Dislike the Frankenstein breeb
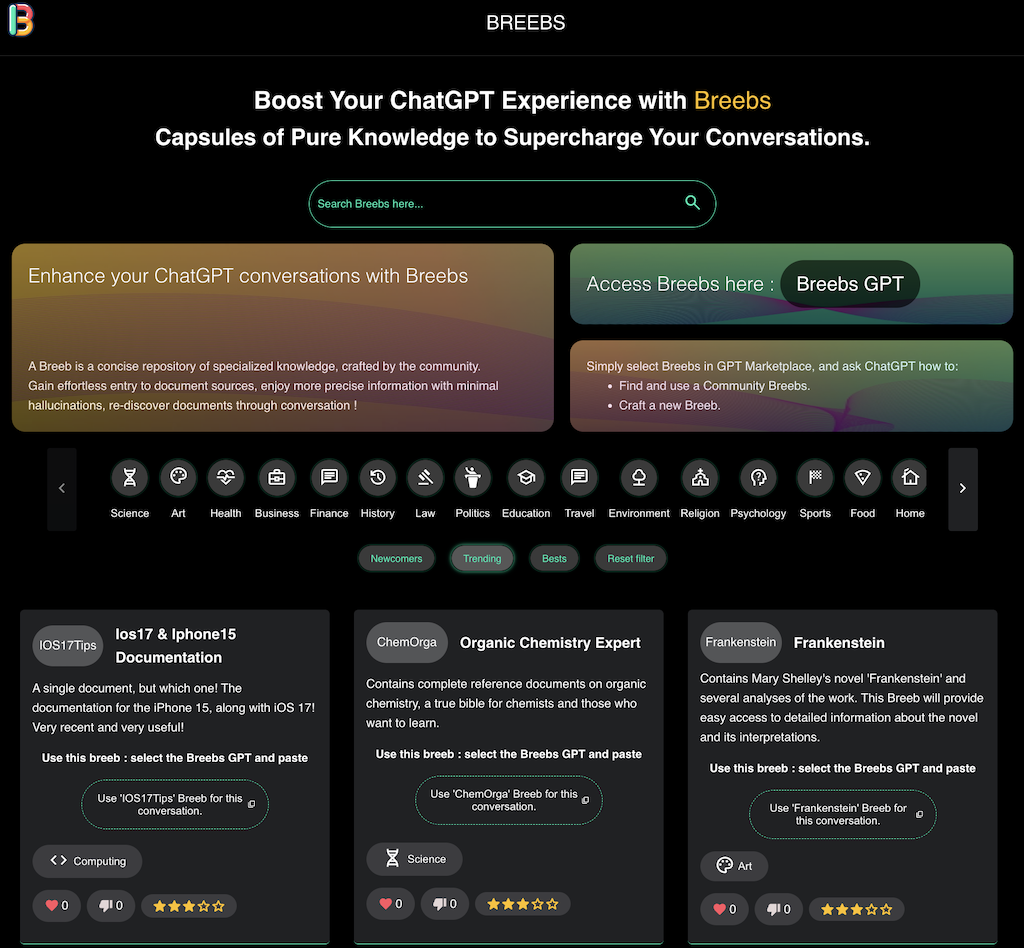This screenshot has width=1024, height=948. point(779,909)
